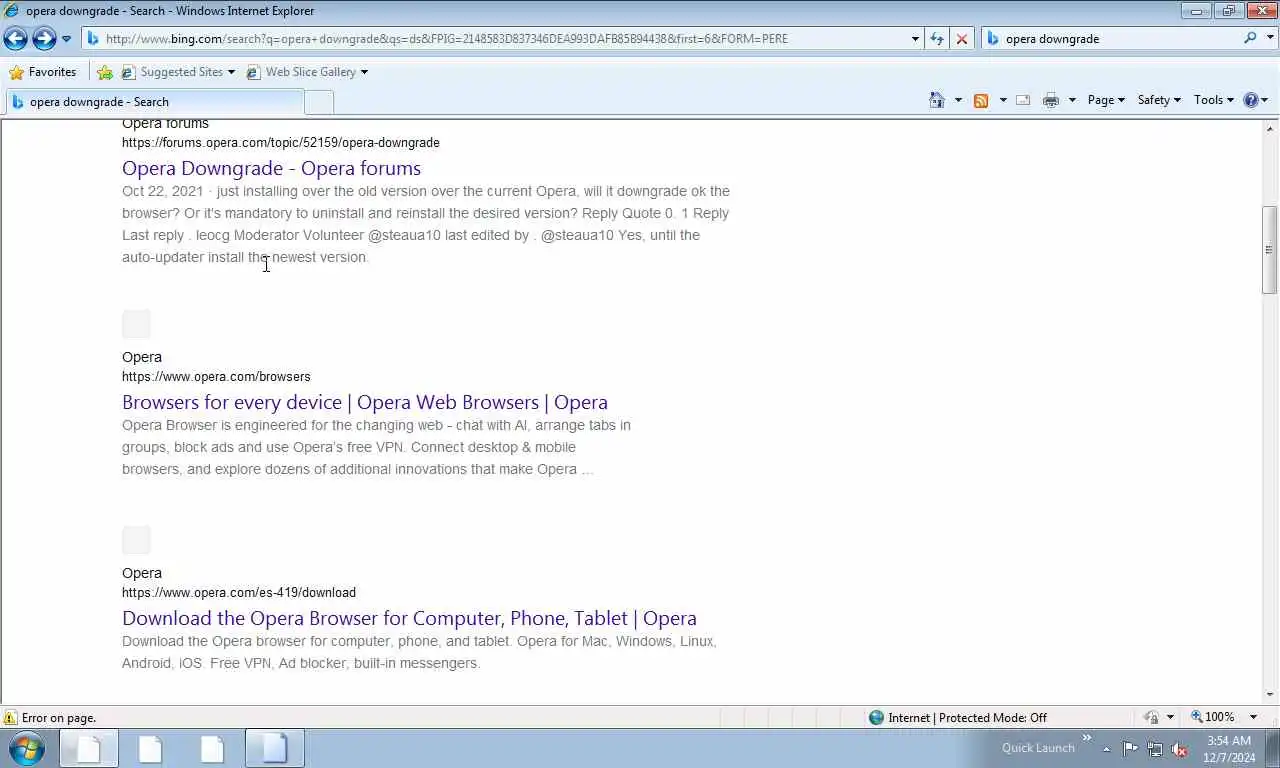Open 'Download the Opera Browser for Computer' result
The width and height of the screenshot is (1280, 768).
coord(409,618)
